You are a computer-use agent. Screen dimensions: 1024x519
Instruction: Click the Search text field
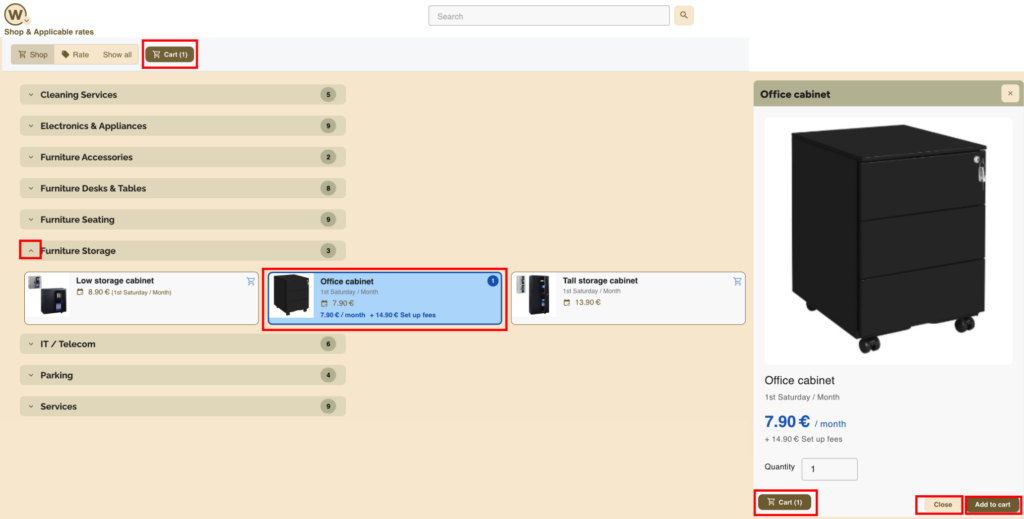[x=548, y=16]
